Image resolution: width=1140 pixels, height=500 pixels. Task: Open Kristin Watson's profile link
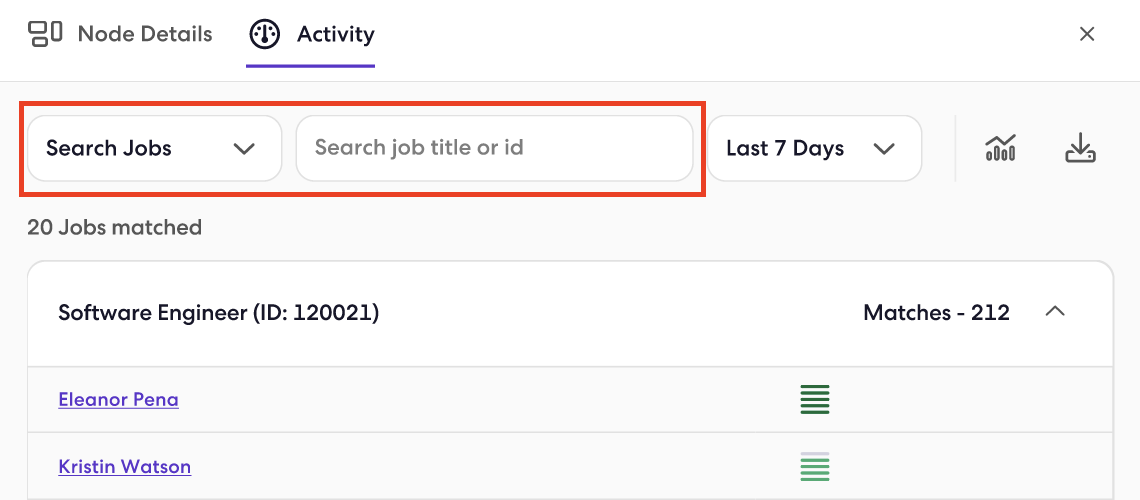click(x=124, y=466)
